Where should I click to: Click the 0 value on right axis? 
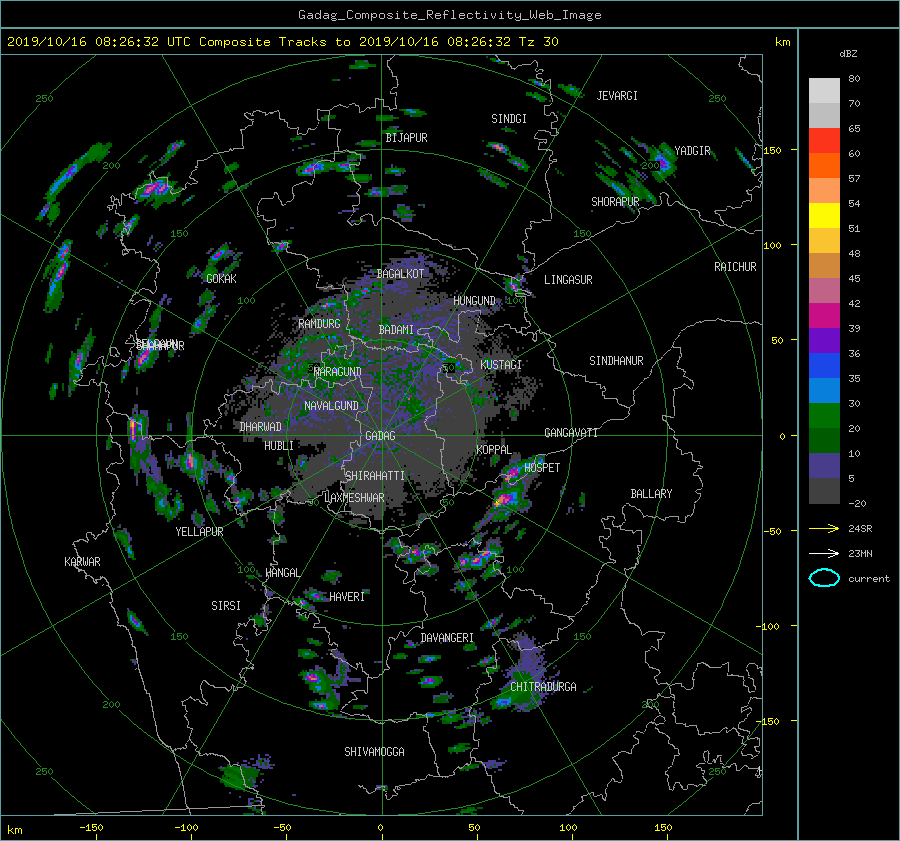coord(782,436)
